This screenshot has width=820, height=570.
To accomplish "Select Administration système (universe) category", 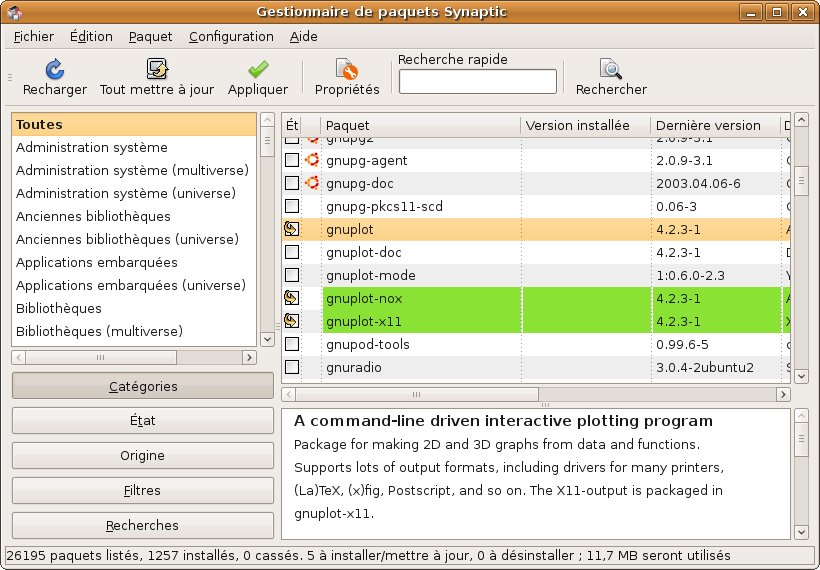I will click(x=134, y=193).
